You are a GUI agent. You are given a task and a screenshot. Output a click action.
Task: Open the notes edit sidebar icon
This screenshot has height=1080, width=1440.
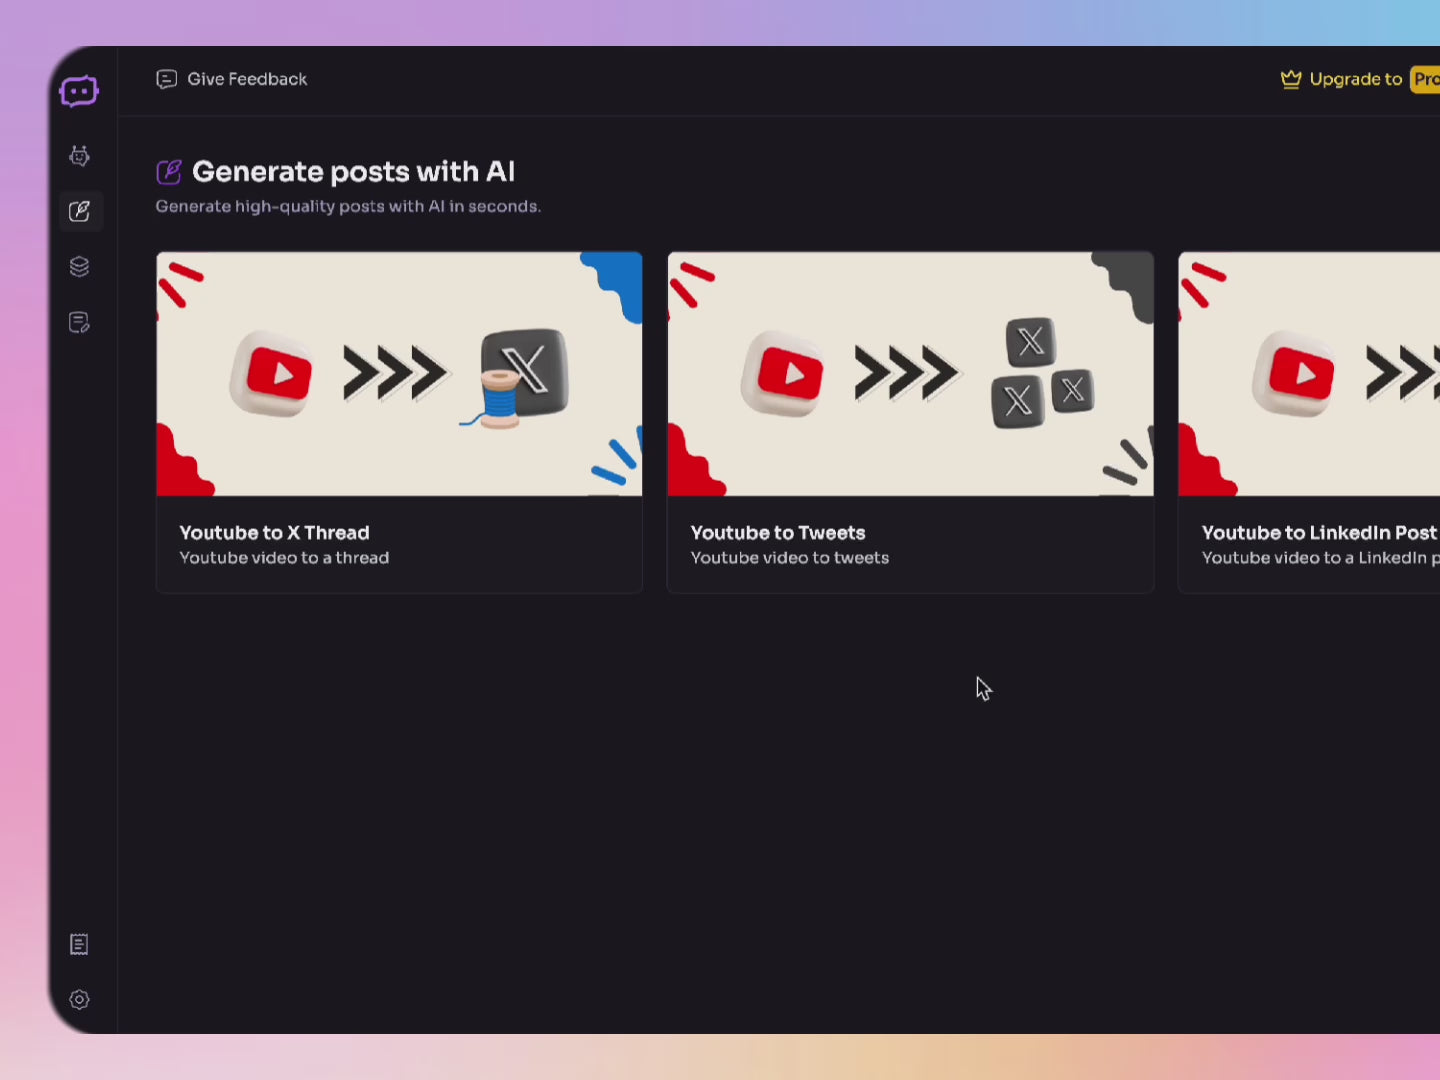point(79,322)
